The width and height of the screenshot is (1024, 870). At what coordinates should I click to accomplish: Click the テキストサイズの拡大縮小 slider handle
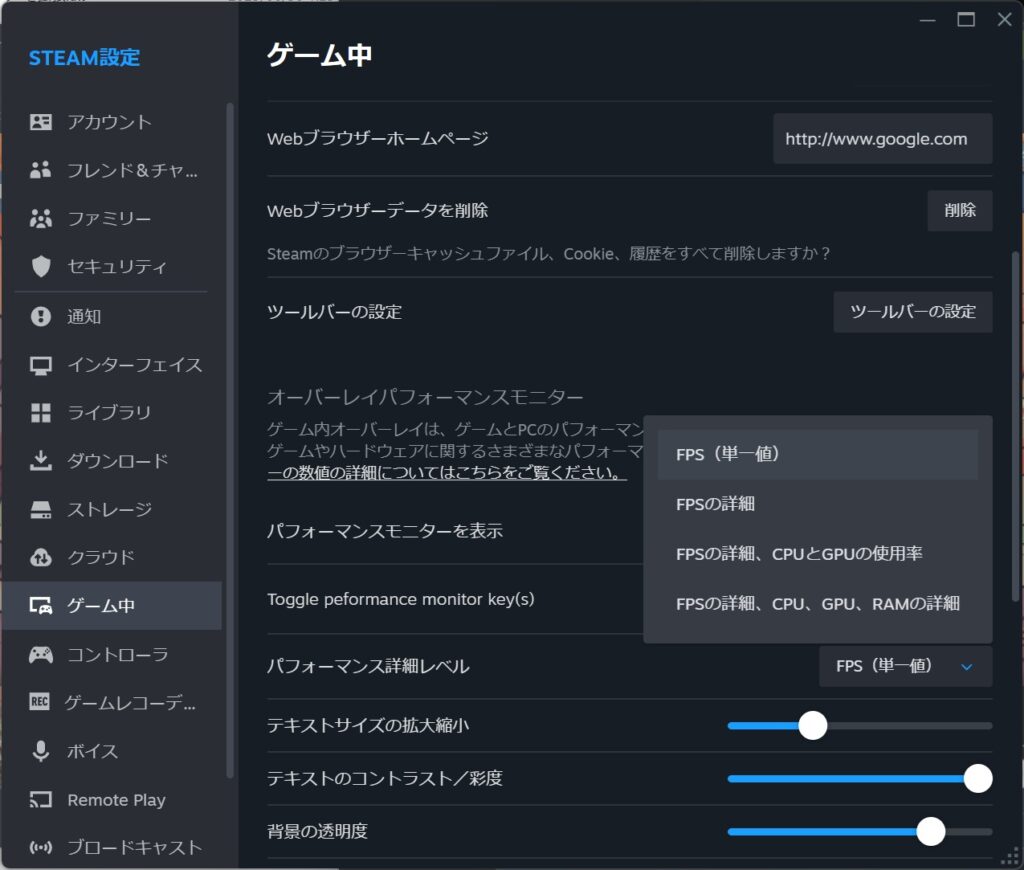click(x=813, y=726)
